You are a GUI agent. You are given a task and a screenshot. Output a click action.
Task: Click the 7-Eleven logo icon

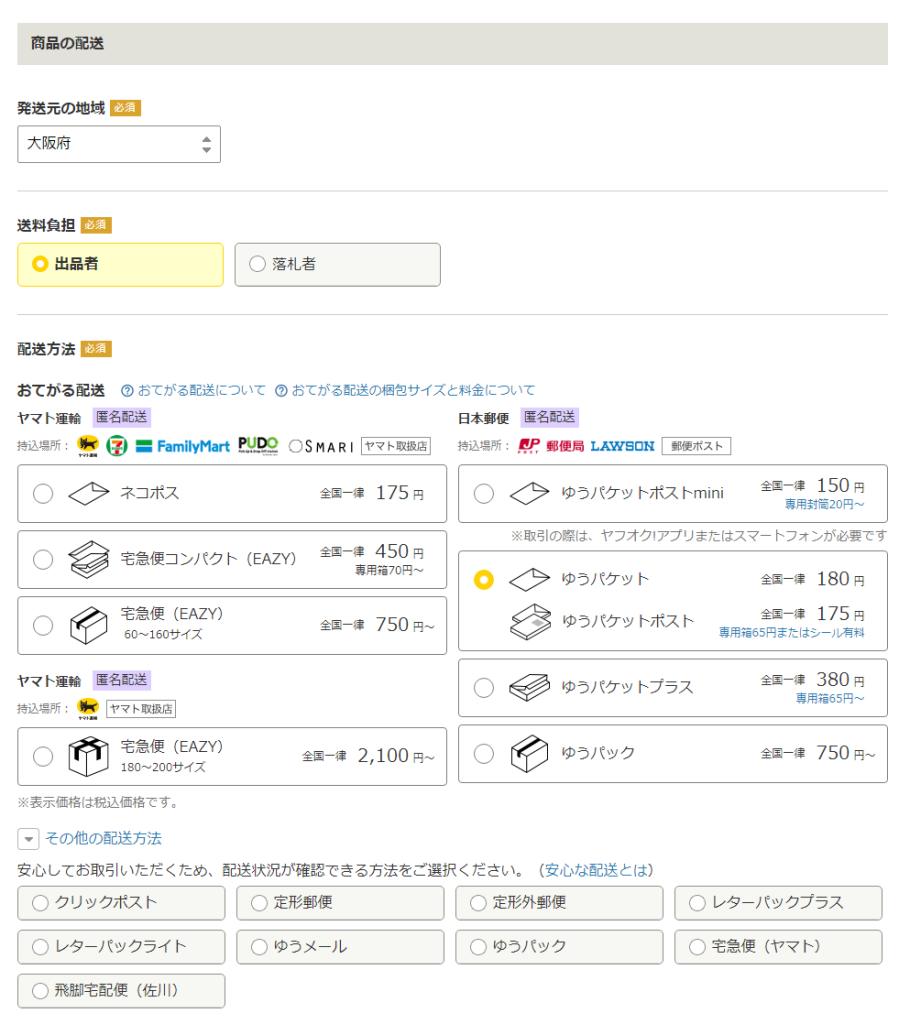(117, 446)
